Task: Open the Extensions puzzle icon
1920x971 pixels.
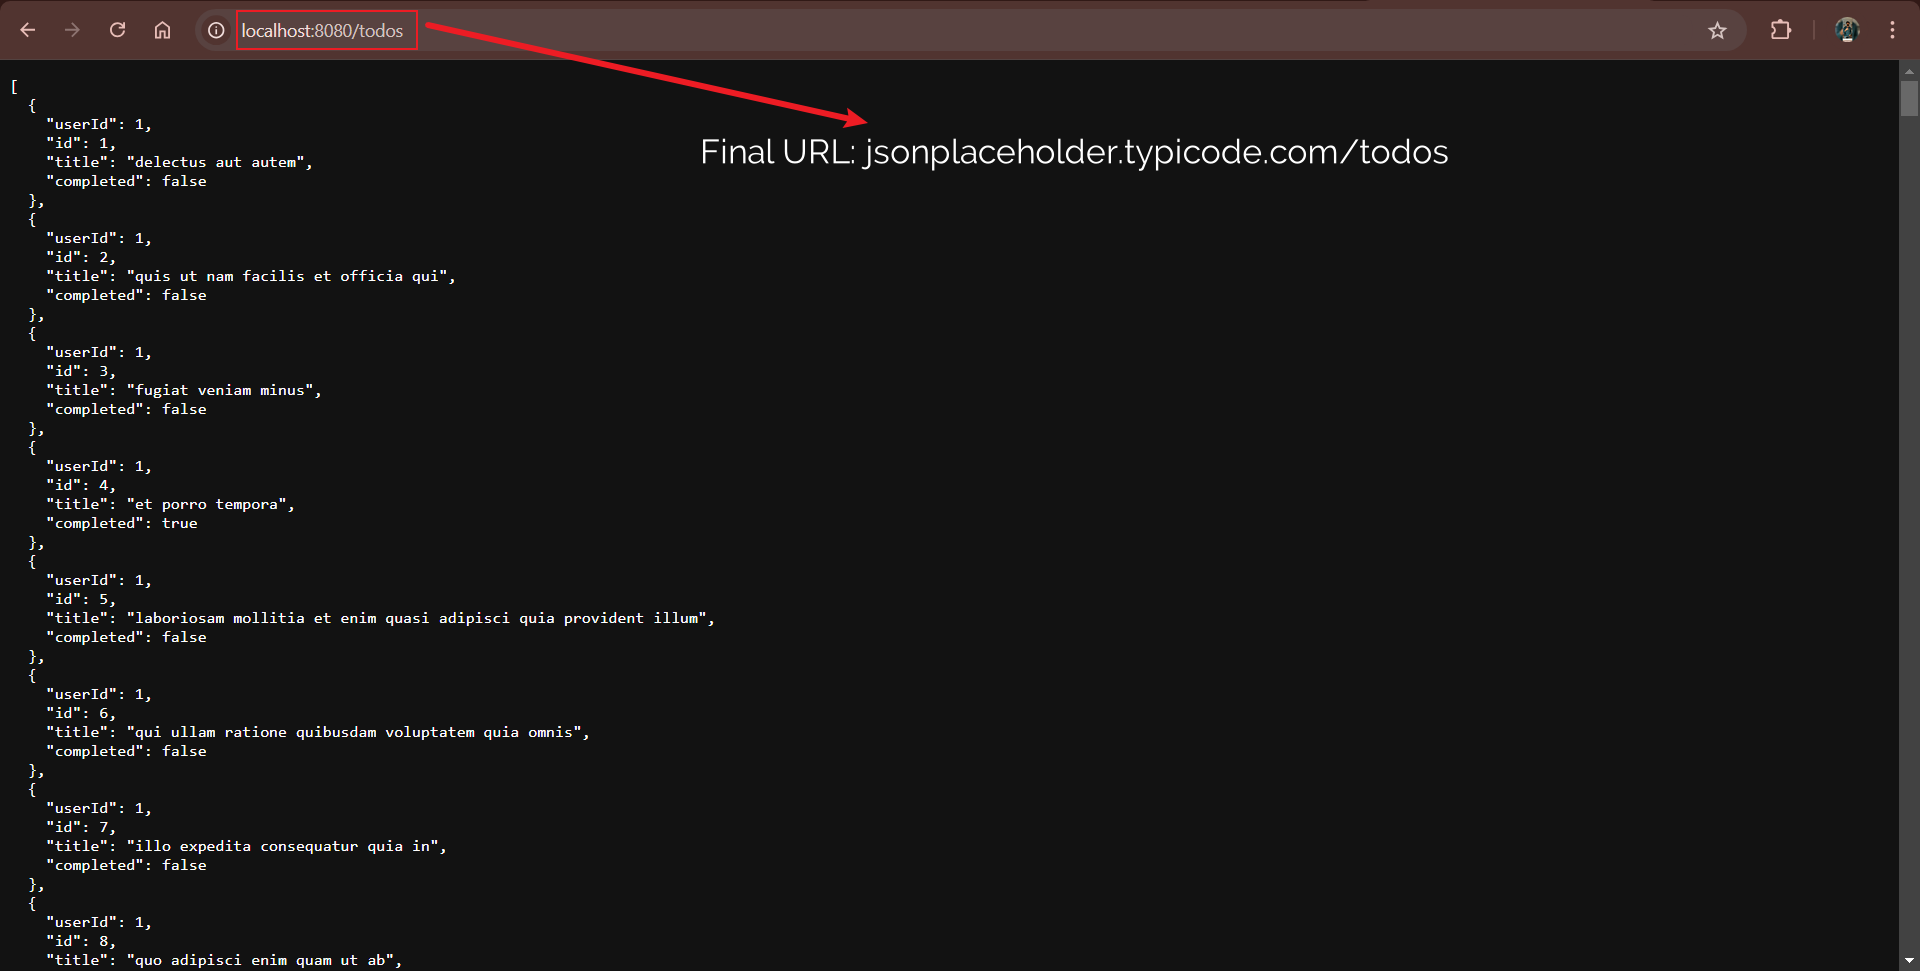Action: point(1781,30)
